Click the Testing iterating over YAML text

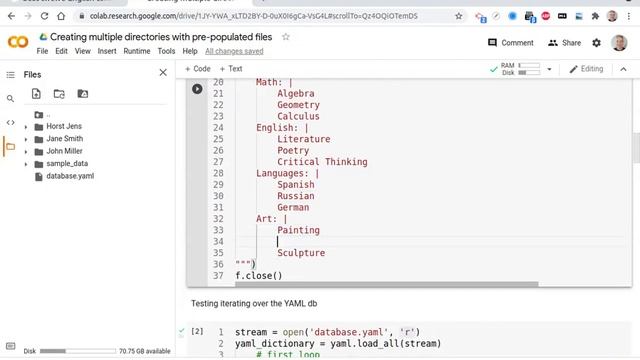pos(254,303)
